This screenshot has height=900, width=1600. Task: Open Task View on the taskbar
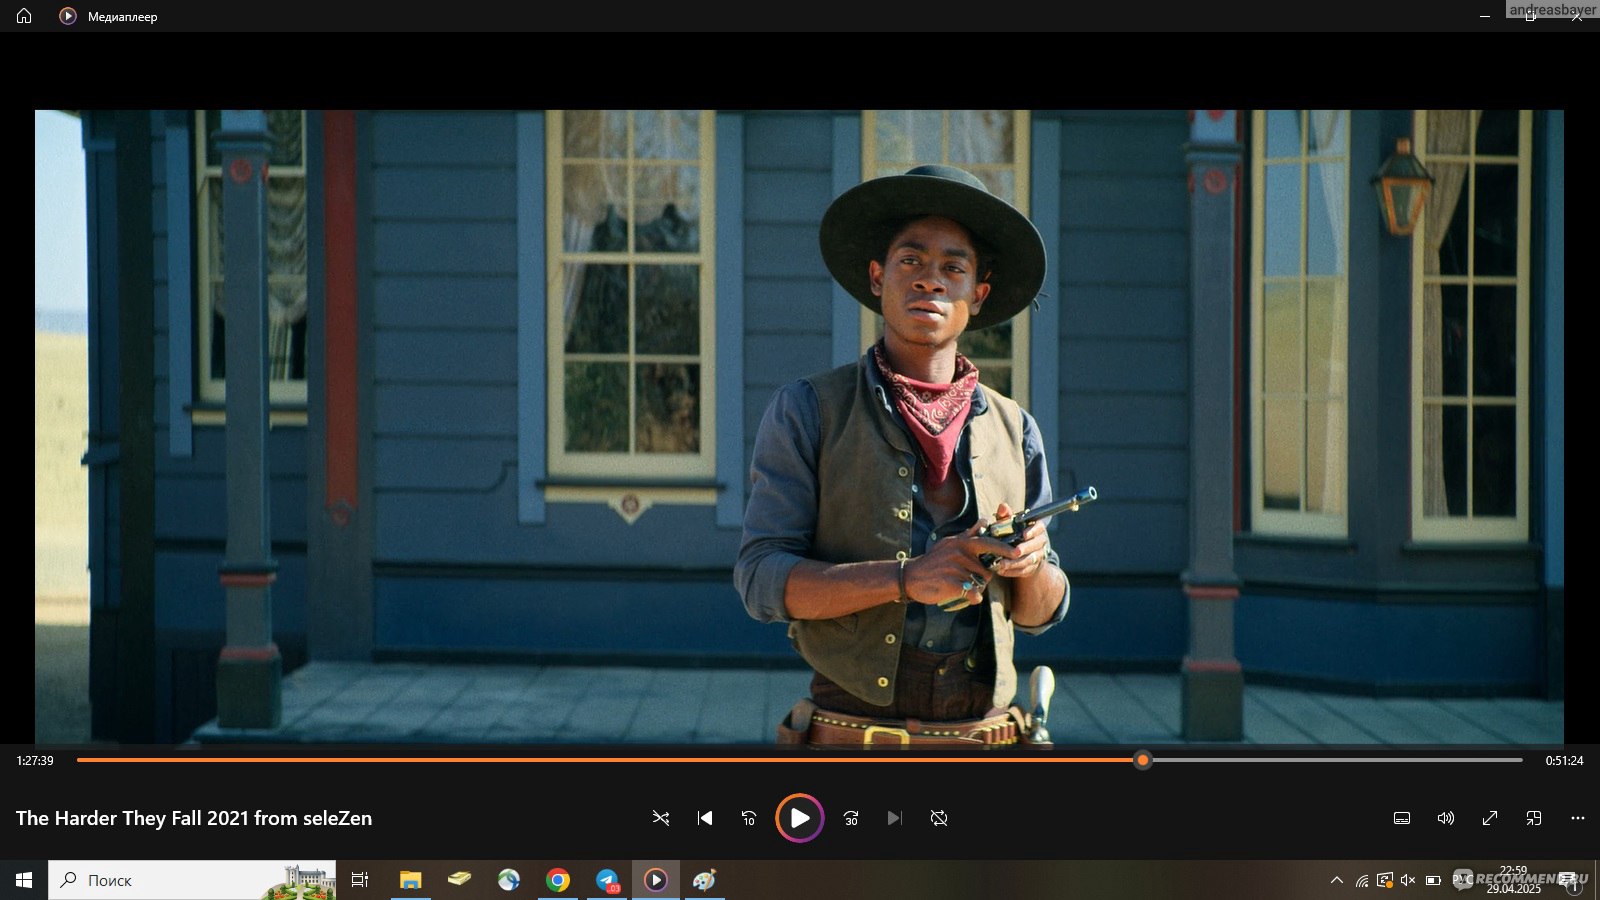pos(360,880)
